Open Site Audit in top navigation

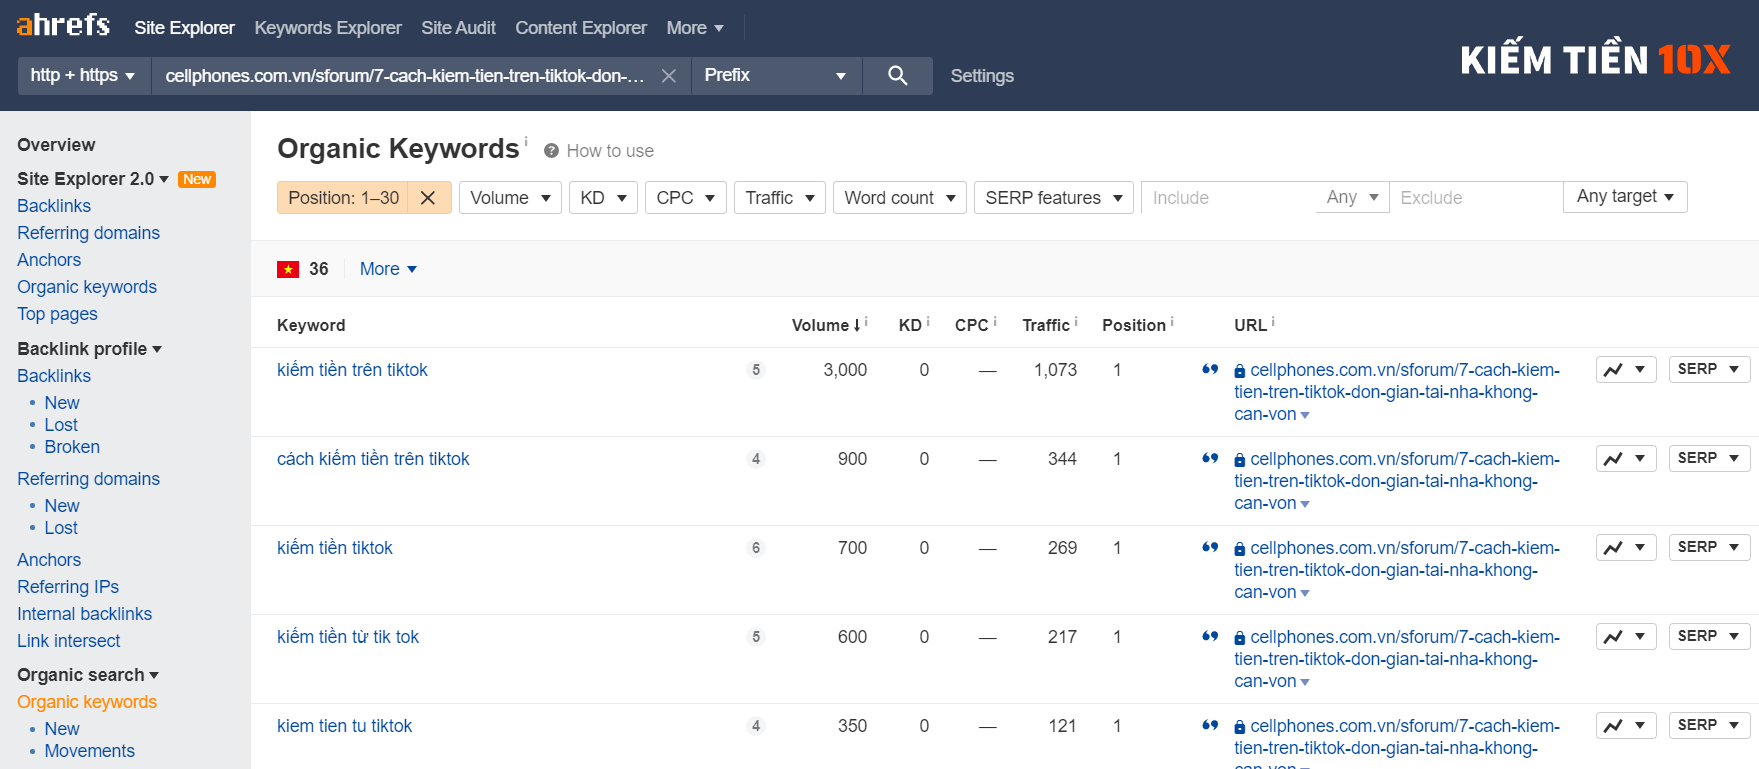coord(458,28)
